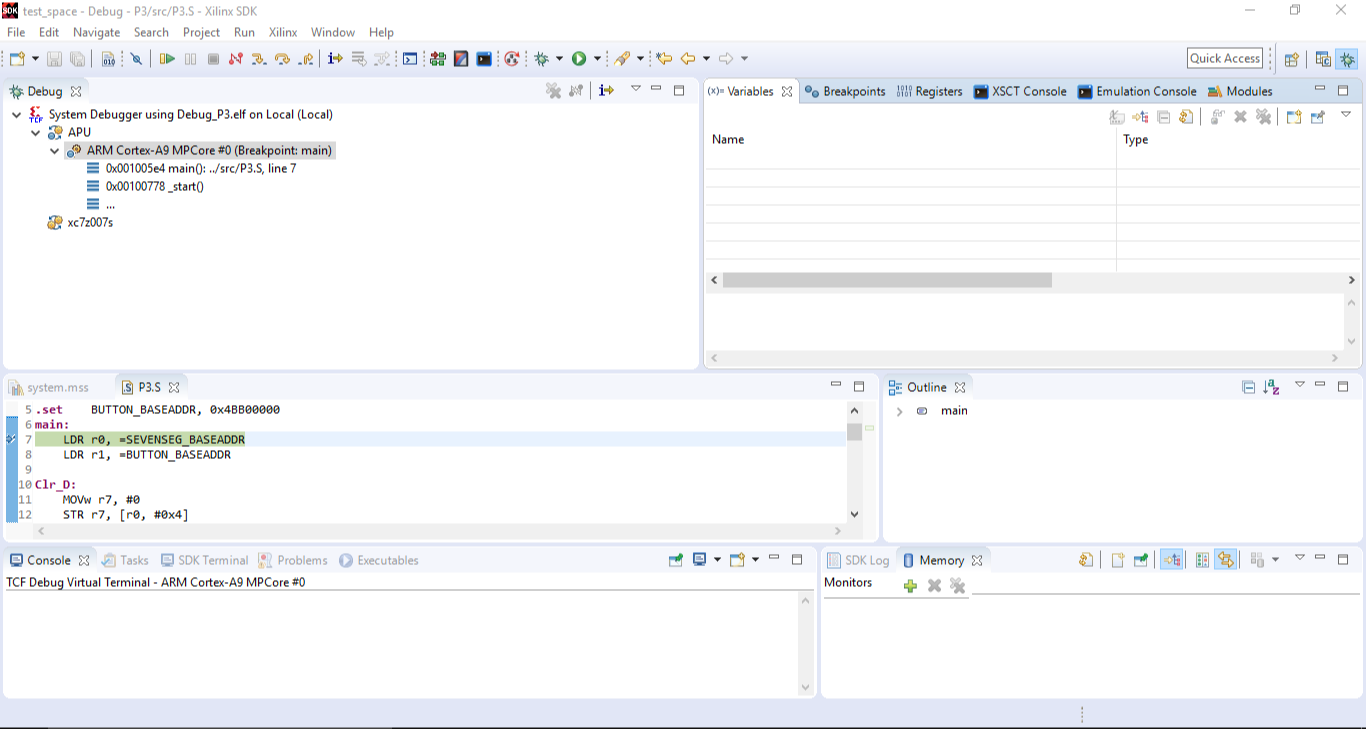Switch to the Modules tab
1366x729 pixels.
coord(1240,91)
